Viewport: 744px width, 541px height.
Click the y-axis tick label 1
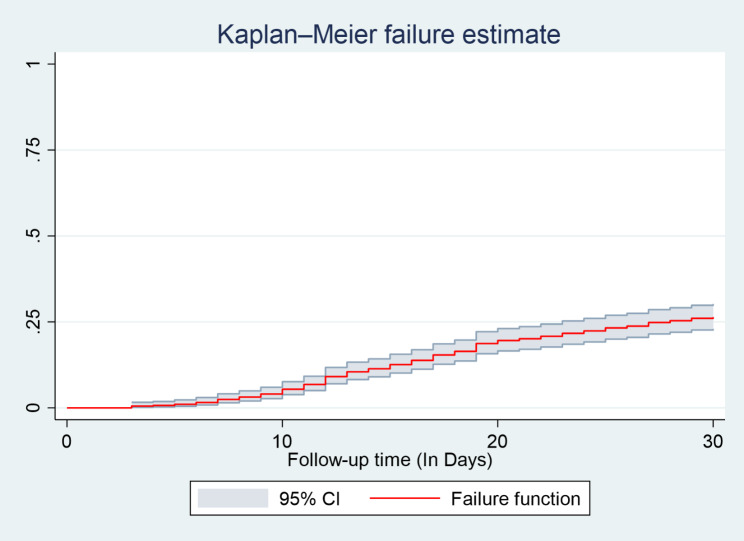click(x=35, y=64)
